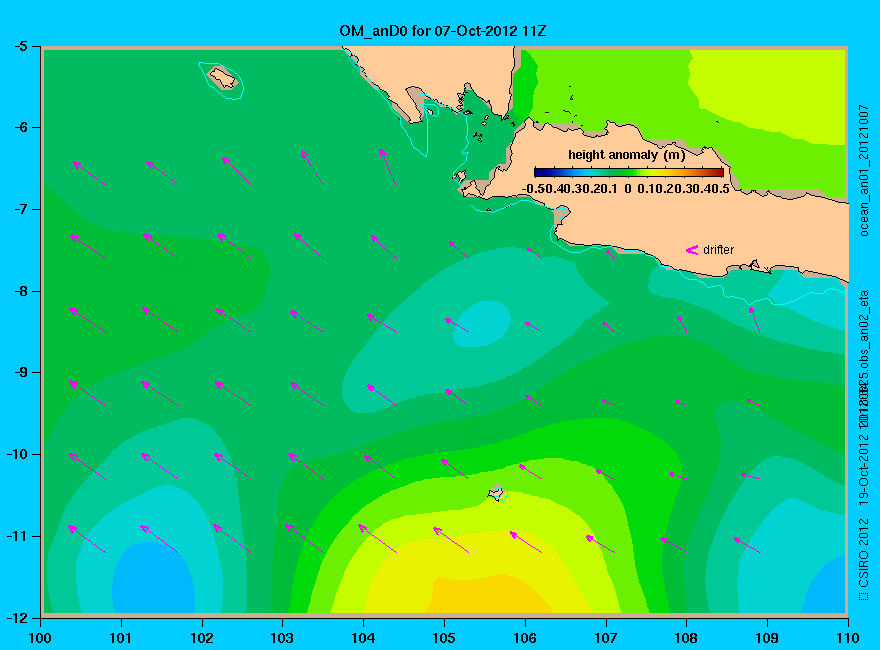The height and width of the screenshot is (650, 880).
Task: Pick the 109 longitude axis label
Action: point(767,638)
